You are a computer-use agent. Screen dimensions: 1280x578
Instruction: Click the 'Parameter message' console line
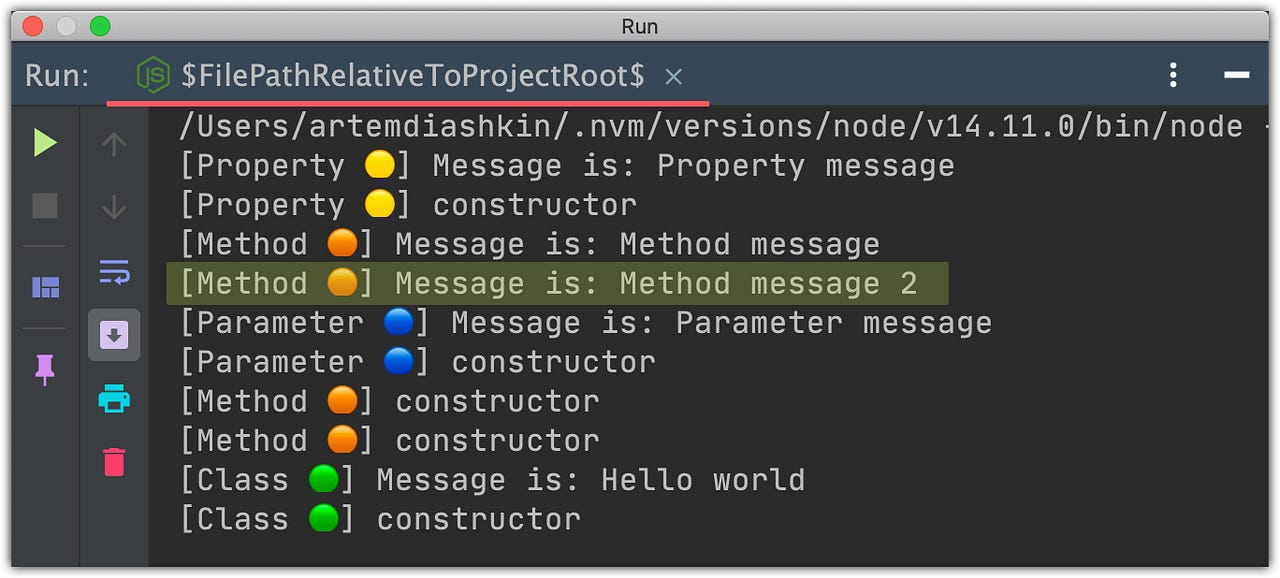pos(585,322)
